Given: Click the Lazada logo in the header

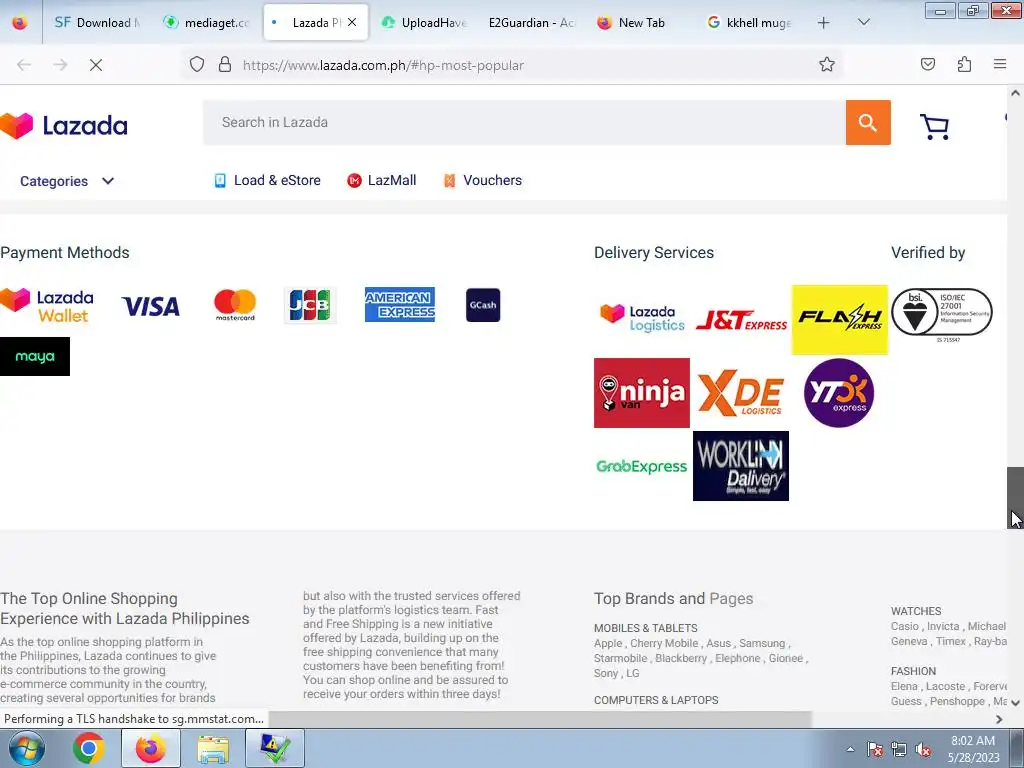Looking at the screenshot, I should (64, 125).
